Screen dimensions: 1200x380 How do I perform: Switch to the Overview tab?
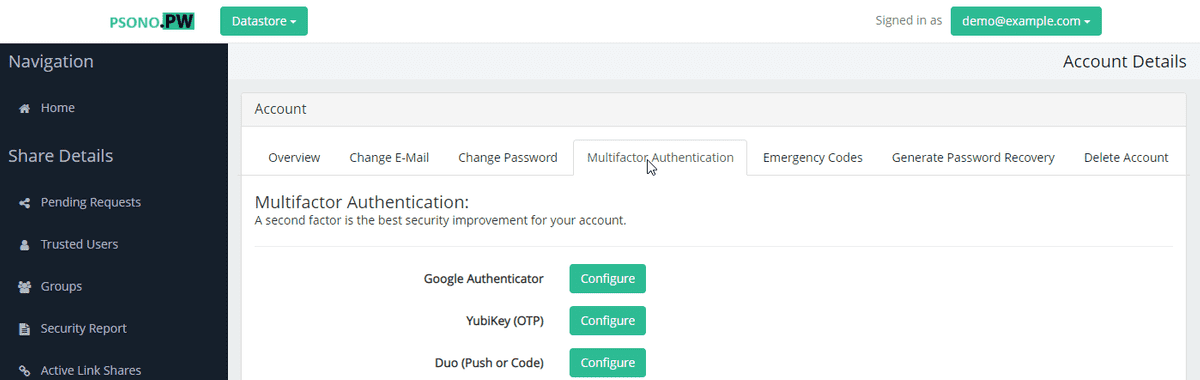click(294, 158)
